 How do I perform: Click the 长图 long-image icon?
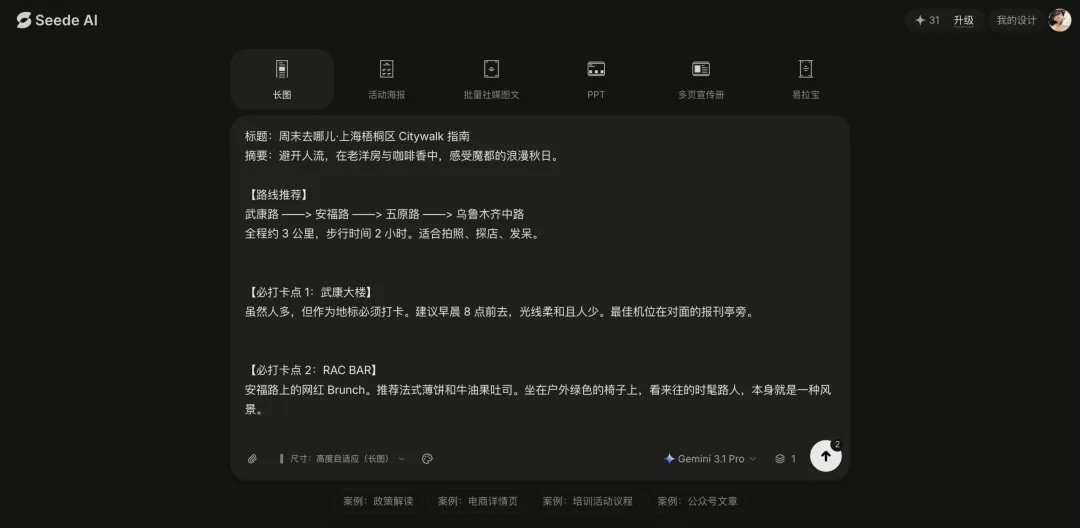282,69
